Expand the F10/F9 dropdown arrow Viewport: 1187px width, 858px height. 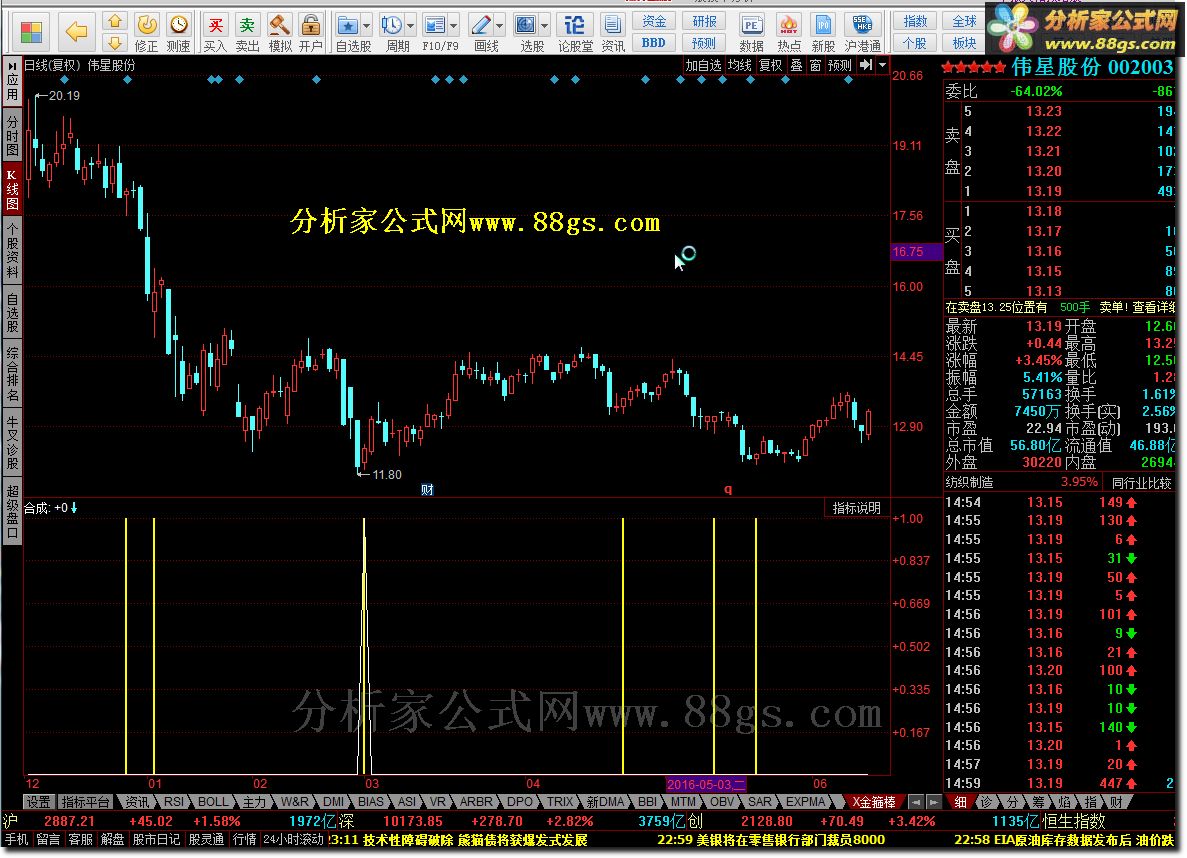click(453, 26)
